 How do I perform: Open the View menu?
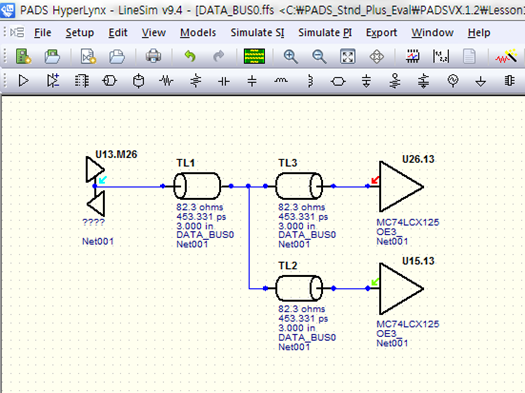pos(154,32)
